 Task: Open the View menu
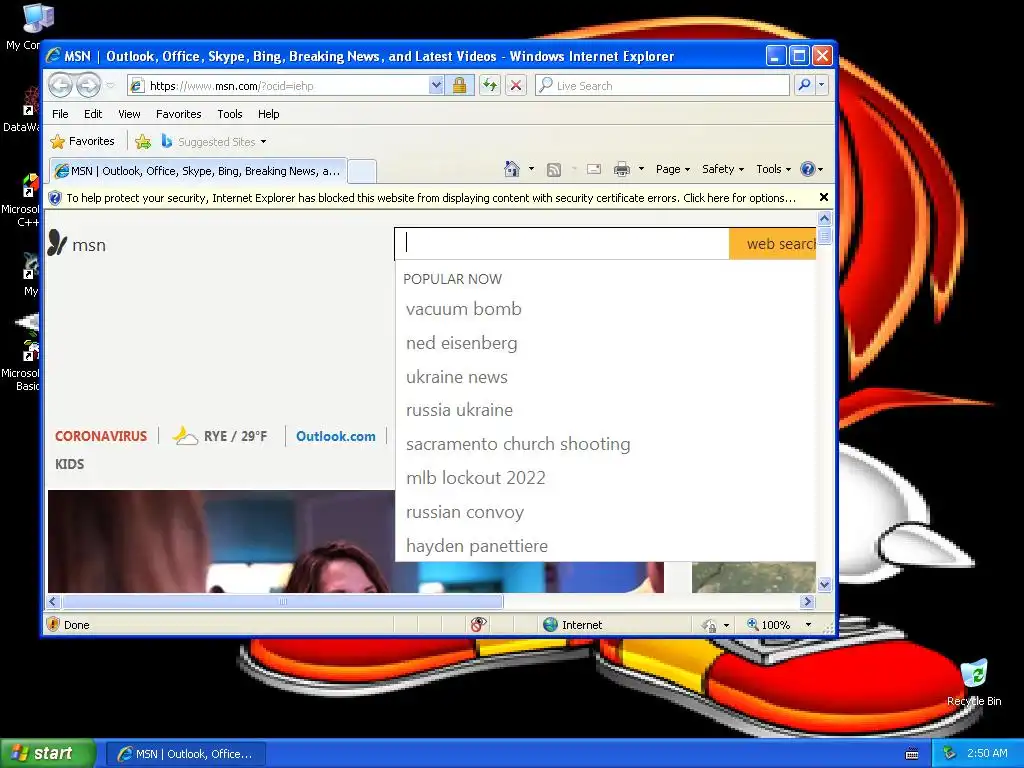pos(129,114)
